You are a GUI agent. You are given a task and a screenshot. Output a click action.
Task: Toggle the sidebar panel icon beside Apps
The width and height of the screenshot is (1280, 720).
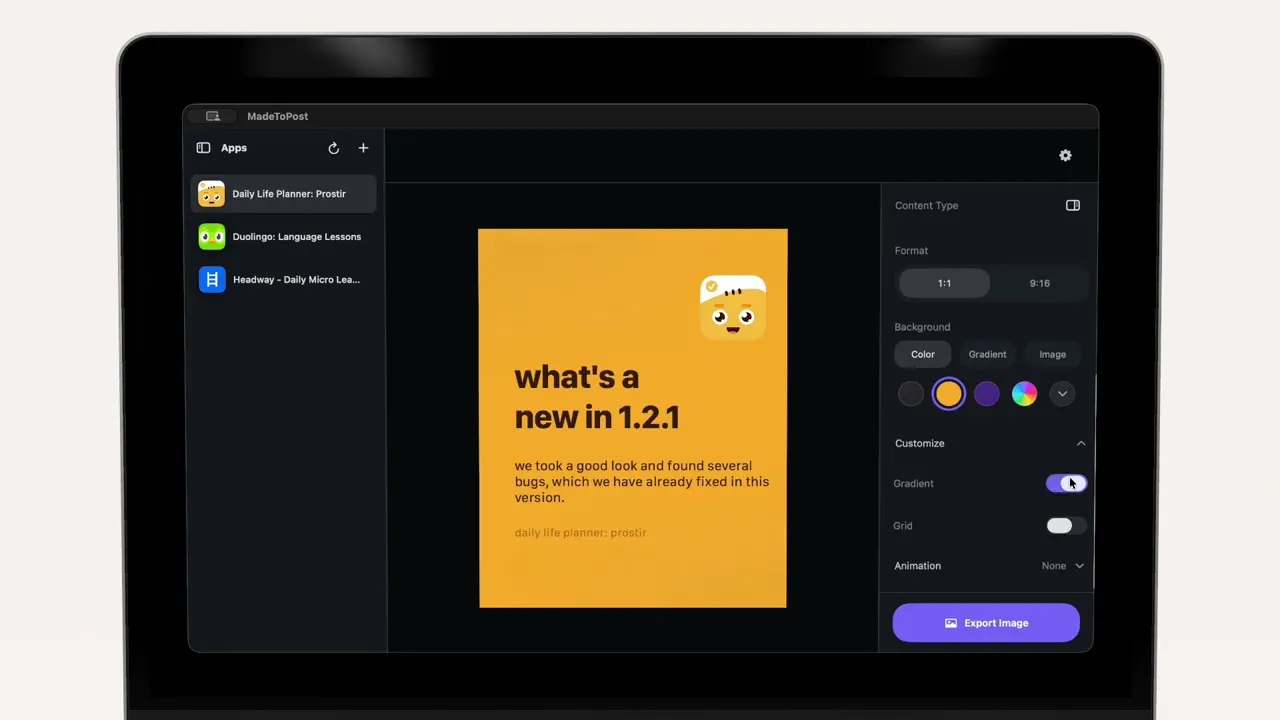pos(203,148)
